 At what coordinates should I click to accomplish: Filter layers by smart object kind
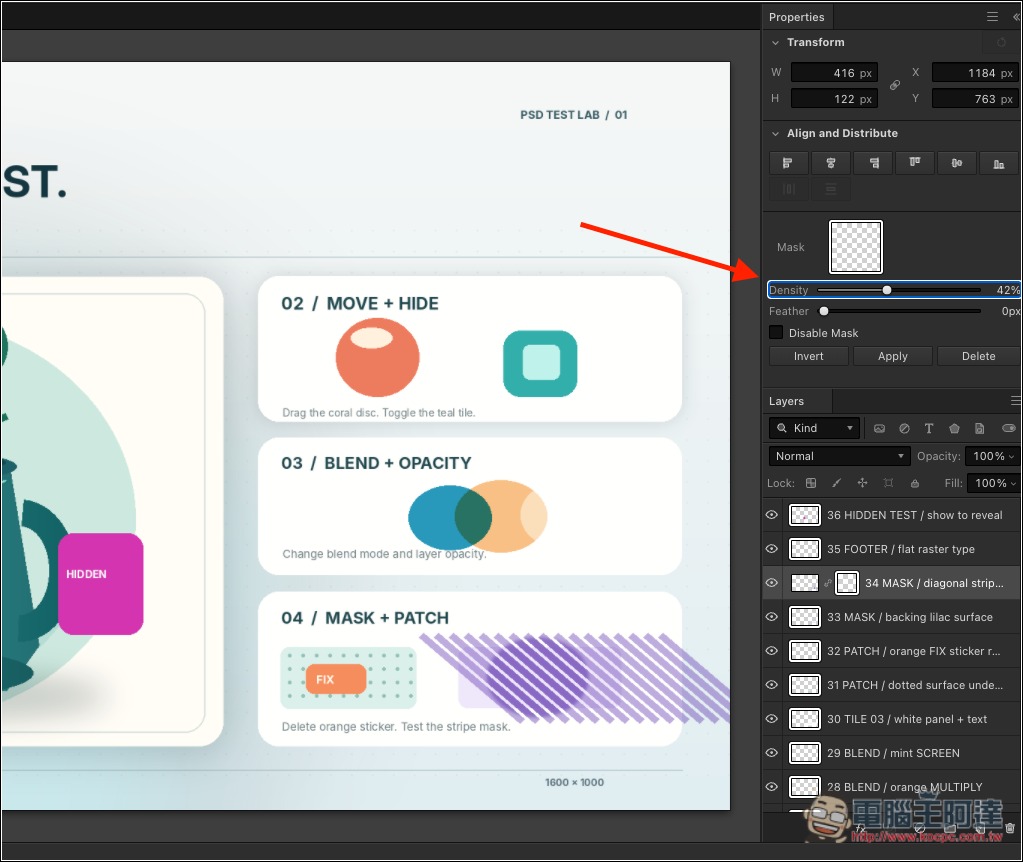979,429
